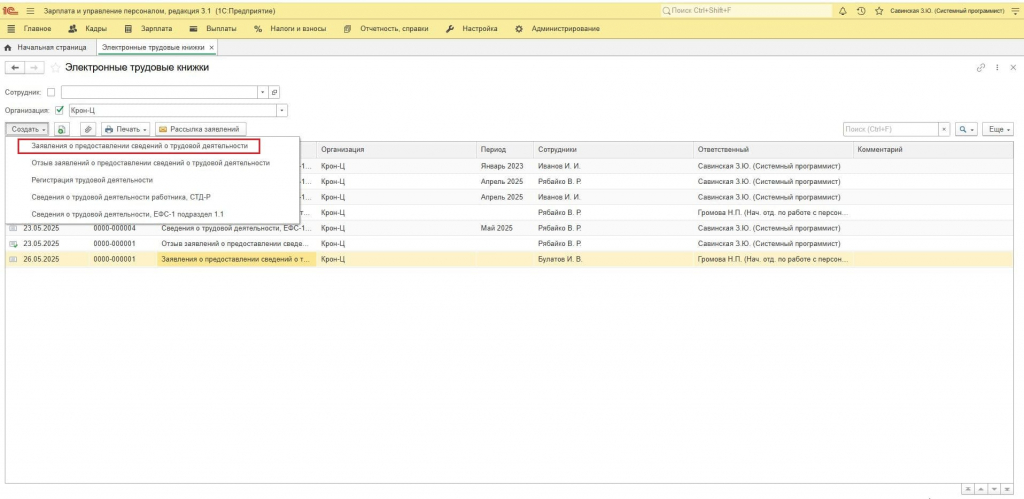Click the attached files paperclip icon

point(88,129)
